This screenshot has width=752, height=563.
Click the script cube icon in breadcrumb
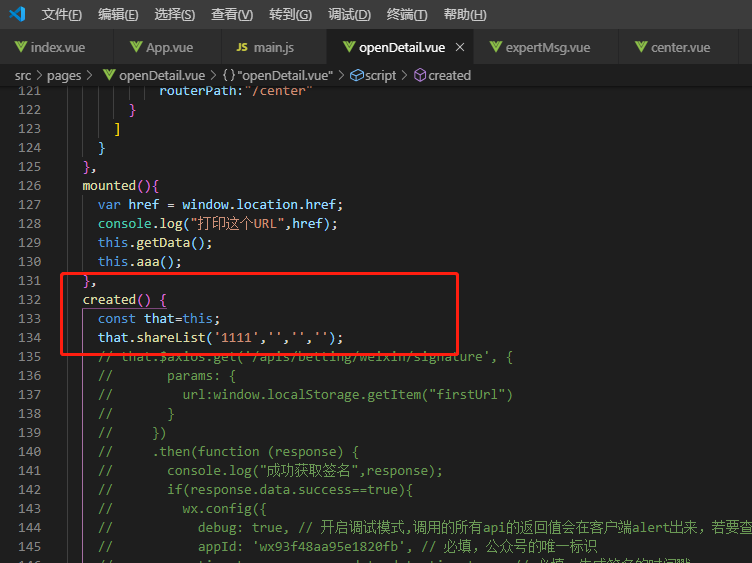(356, 75)
